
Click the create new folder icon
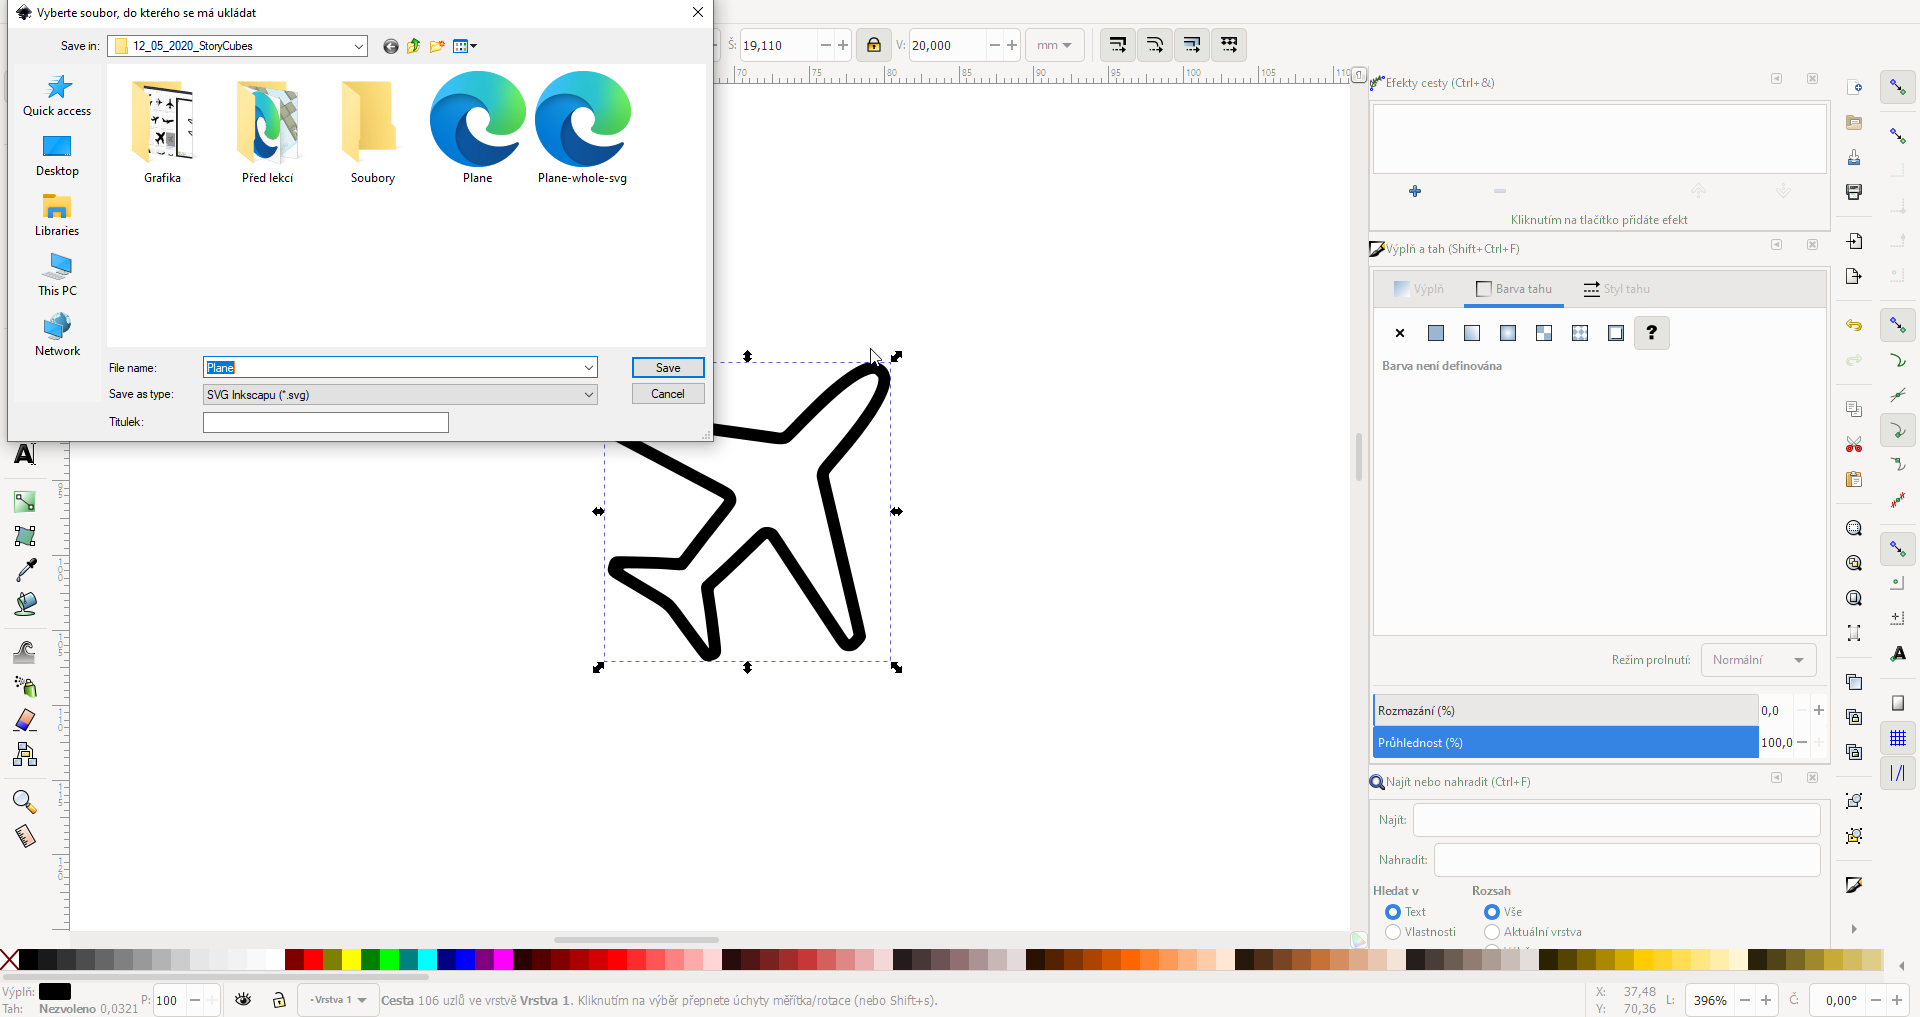[437, 46]
